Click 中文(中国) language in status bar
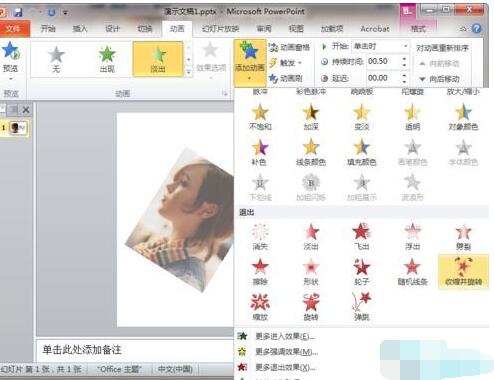The height and width of the screenshot is (380, 494). click(175, 369)
